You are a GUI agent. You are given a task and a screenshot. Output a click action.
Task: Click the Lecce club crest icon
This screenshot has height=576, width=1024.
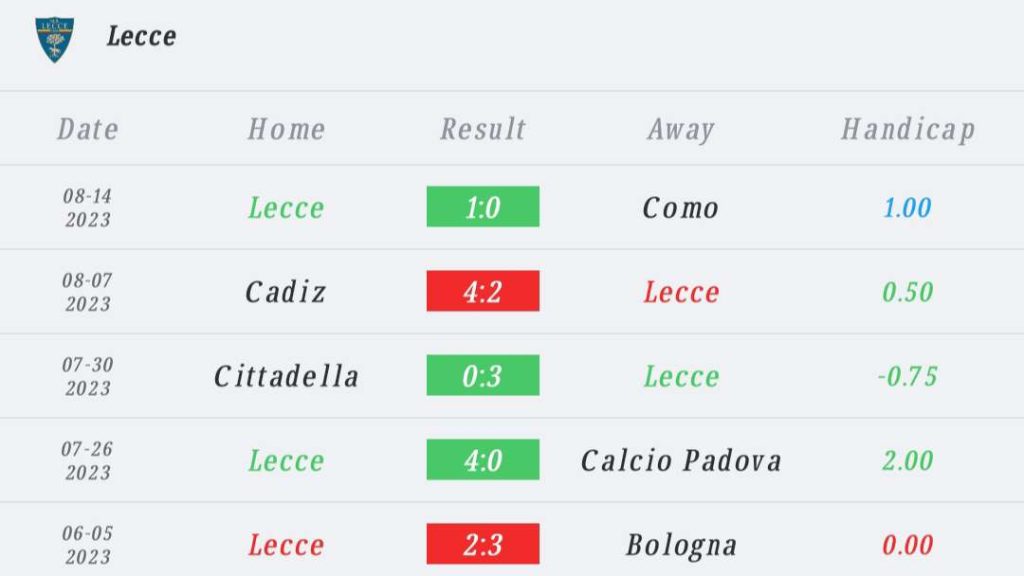coord(54,38)
